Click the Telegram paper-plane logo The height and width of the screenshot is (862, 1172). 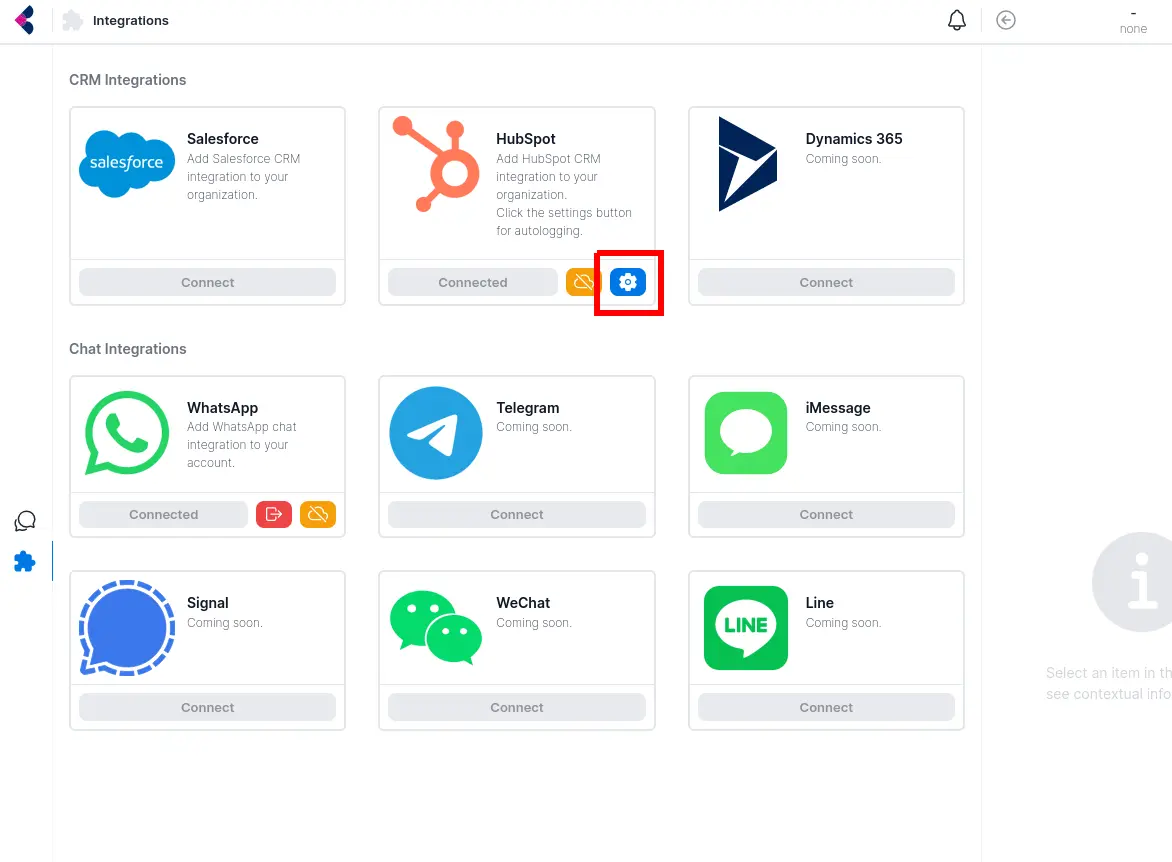tap(436, 433)
